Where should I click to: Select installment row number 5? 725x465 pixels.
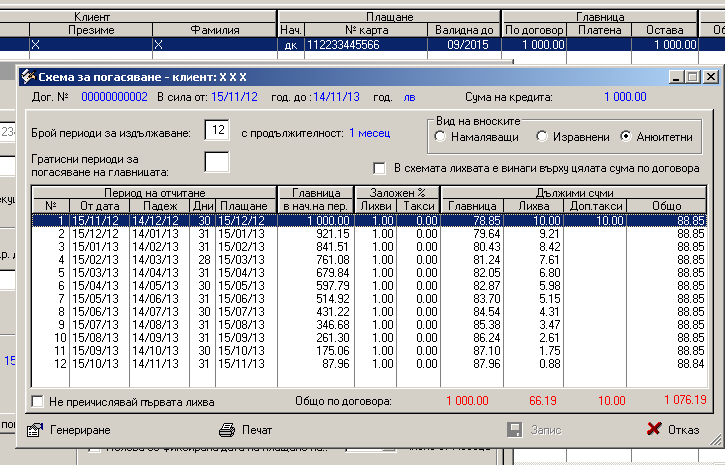369,273
